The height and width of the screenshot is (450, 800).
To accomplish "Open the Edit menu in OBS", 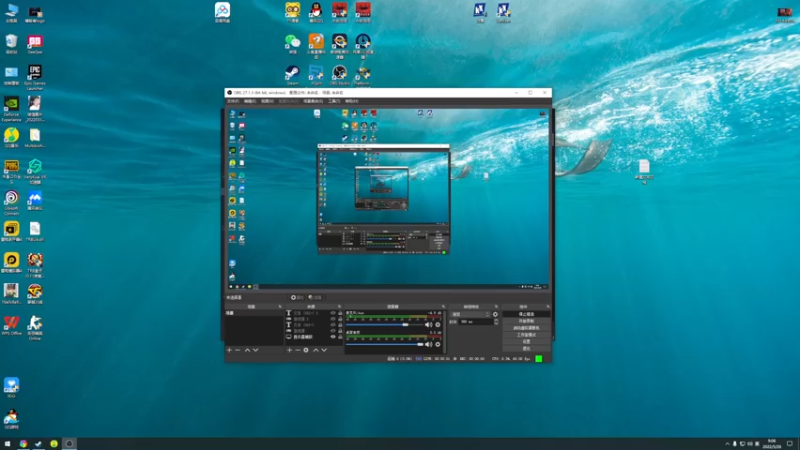I will [249, 101].
